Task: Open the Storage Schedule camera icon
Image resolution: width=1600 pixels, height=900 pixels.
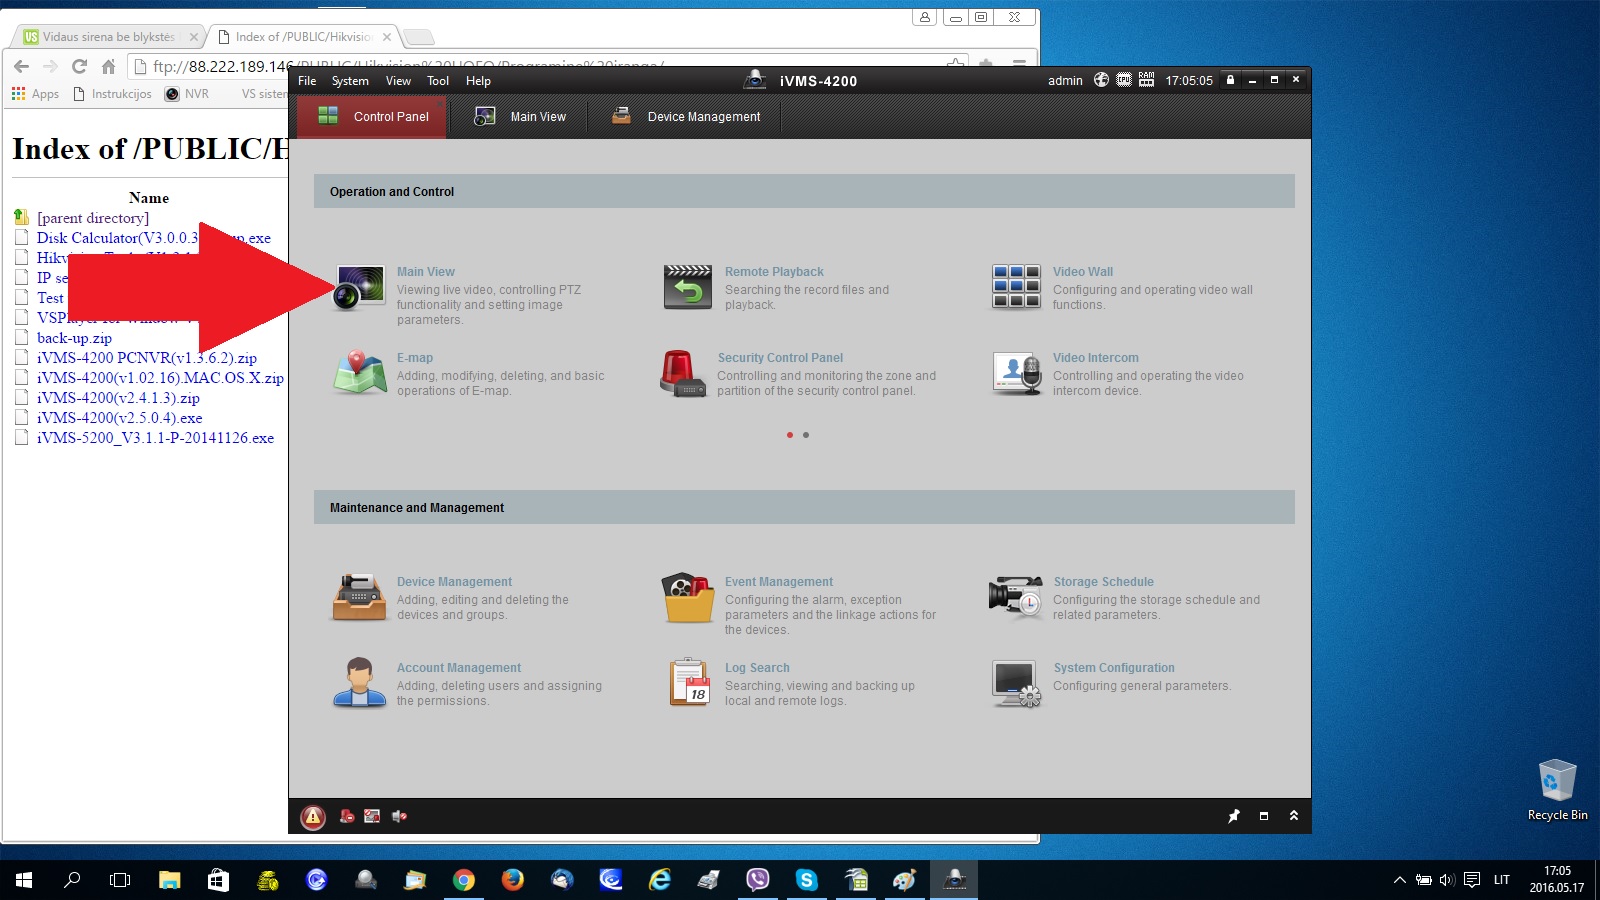Action: click(x=1016, y=597)
